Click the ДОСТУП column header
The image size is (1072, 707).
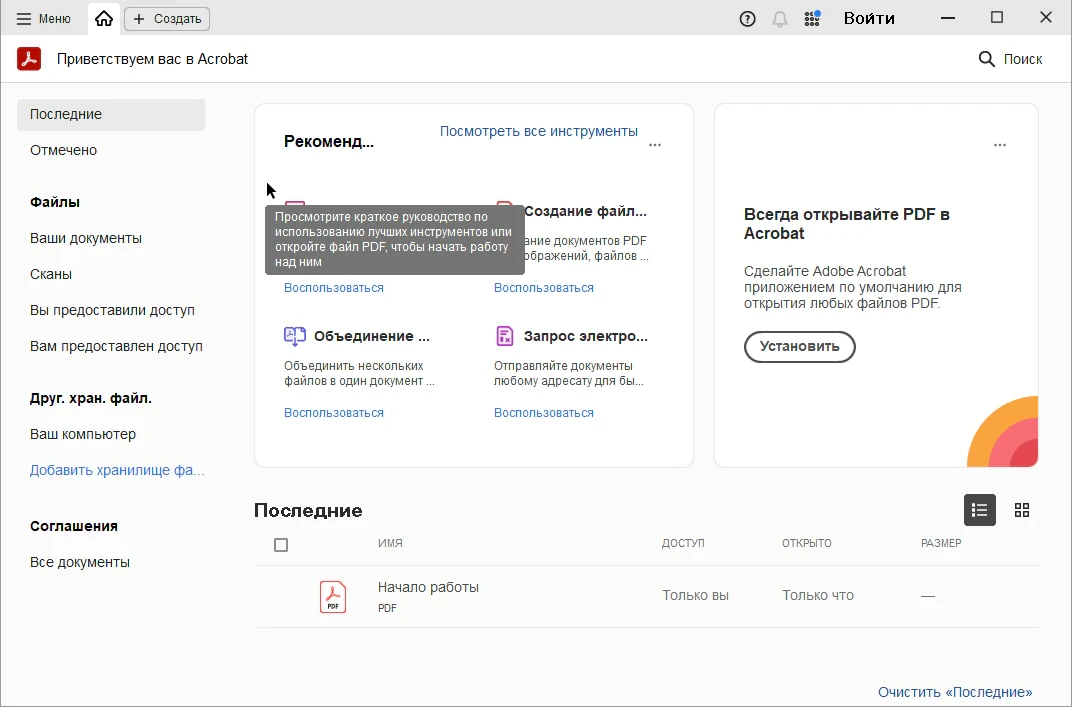coord(683,543)
